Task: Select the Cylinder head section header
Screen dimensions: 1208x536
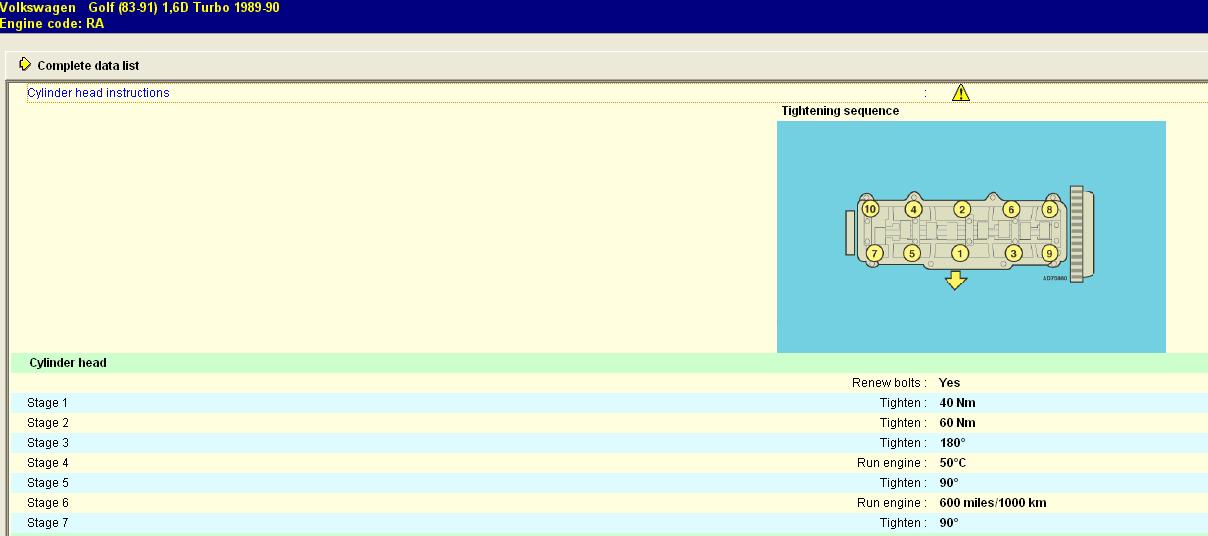Action: coord(68,363)
